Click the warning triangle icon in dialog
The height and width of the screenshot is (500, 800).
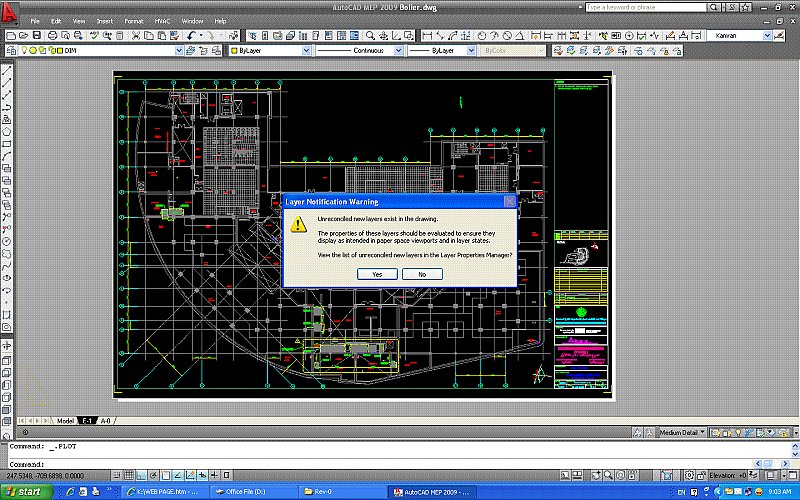(x=298, y=226)
